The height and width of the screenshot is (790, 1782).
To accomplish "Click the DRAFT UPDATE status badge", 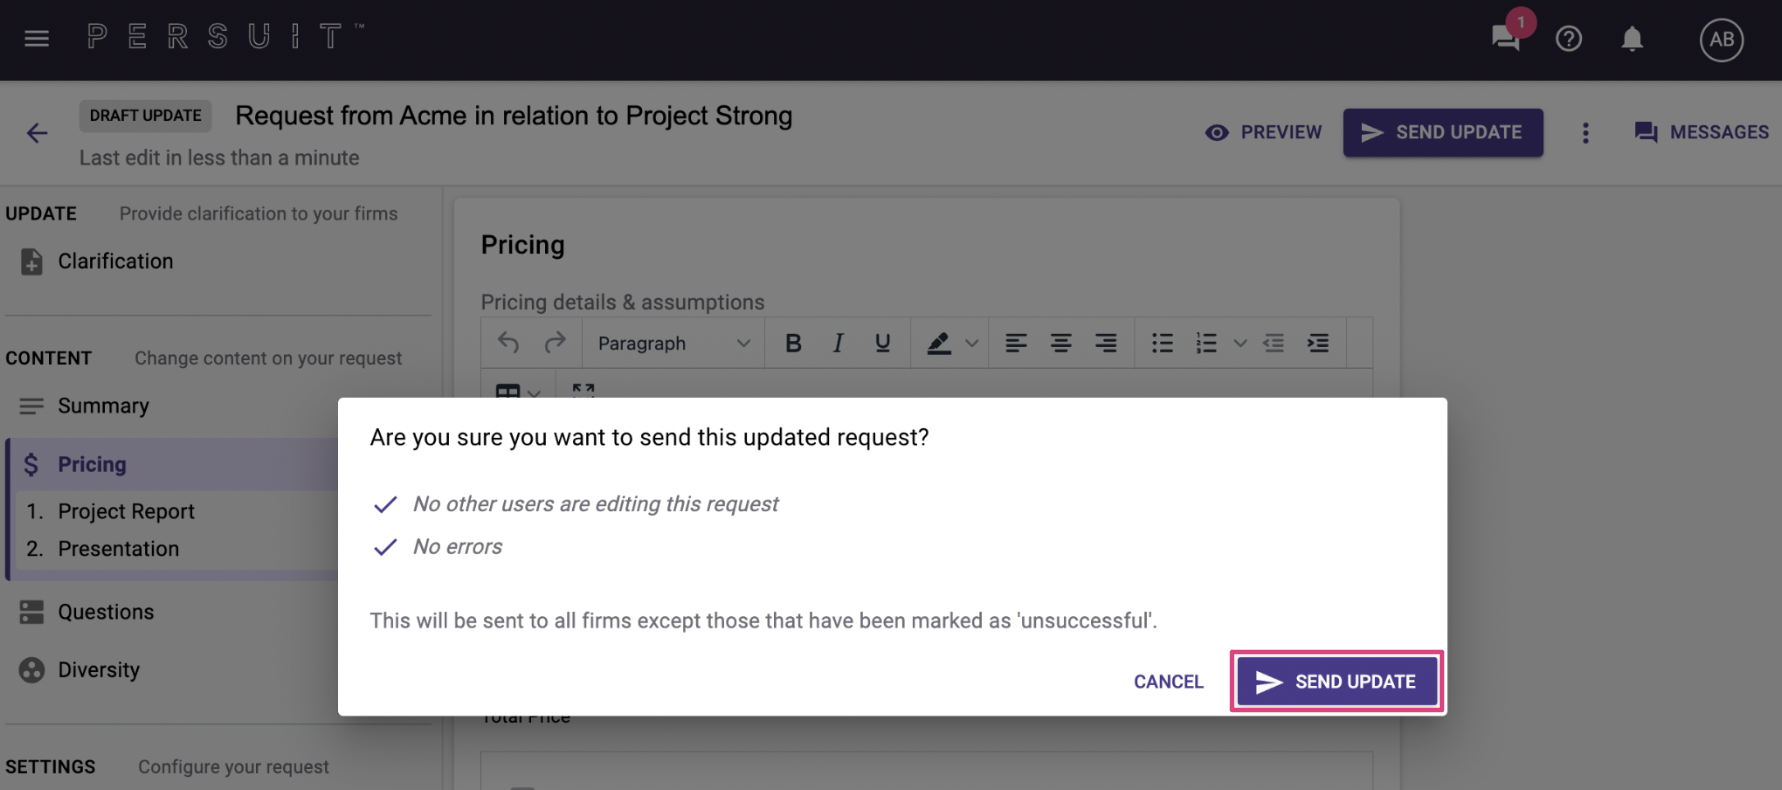I will [146, 116].
